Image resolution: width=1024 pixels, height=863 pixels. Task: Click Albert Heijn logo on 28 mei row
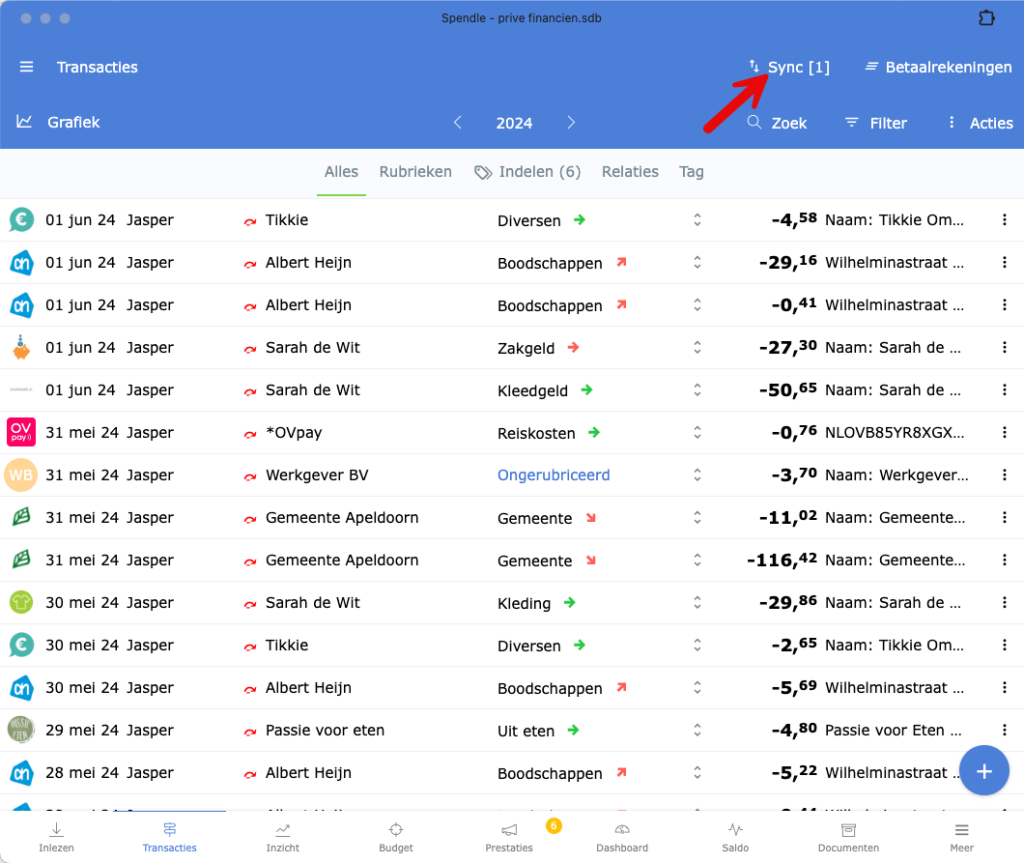pyautogui.click(x=22, y=773)
